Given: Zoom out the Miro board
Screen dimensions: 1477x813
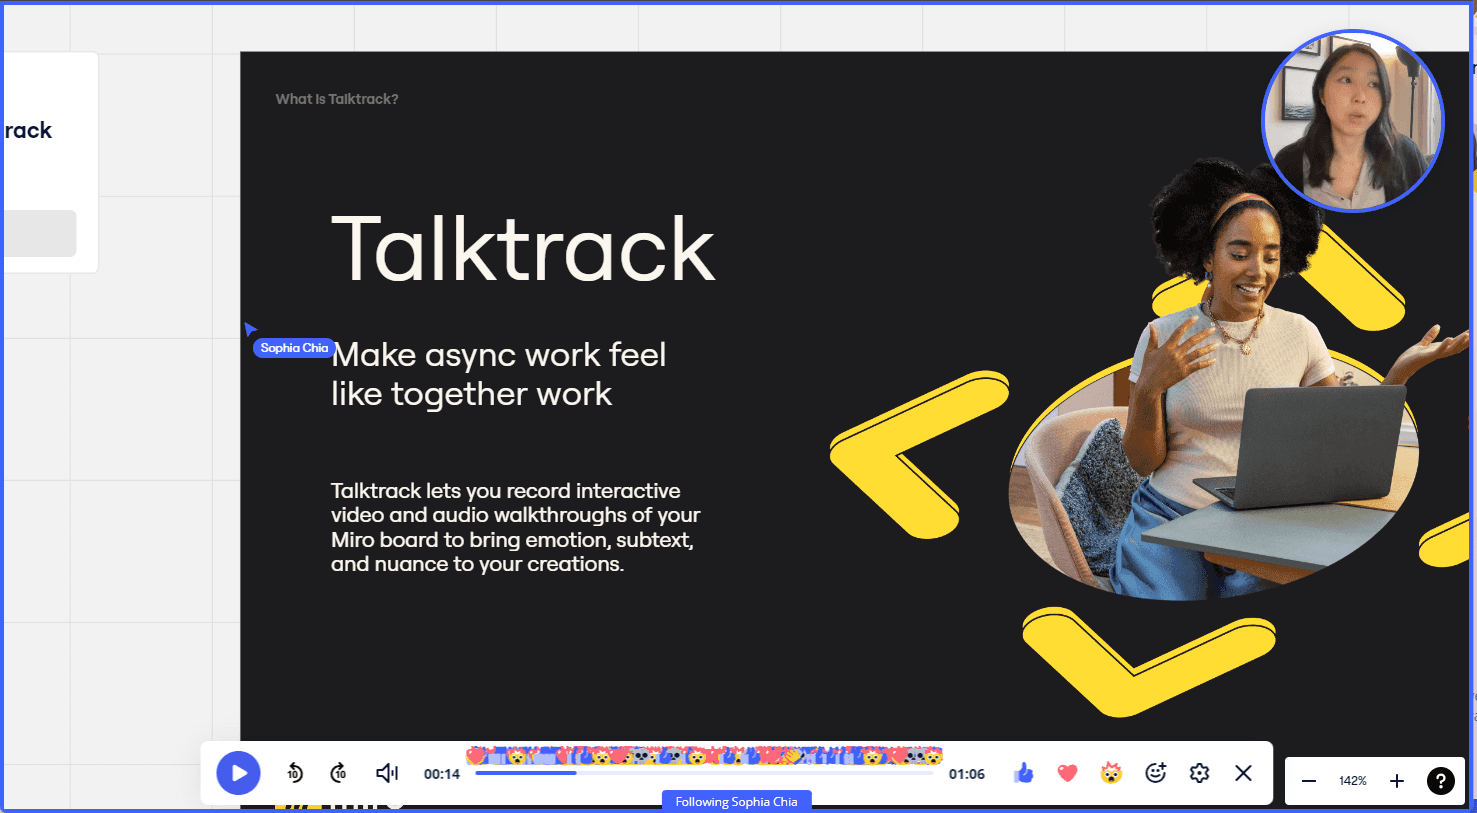Looking at the screenshot, I should pyautogui.click(x=1309, y=781).
